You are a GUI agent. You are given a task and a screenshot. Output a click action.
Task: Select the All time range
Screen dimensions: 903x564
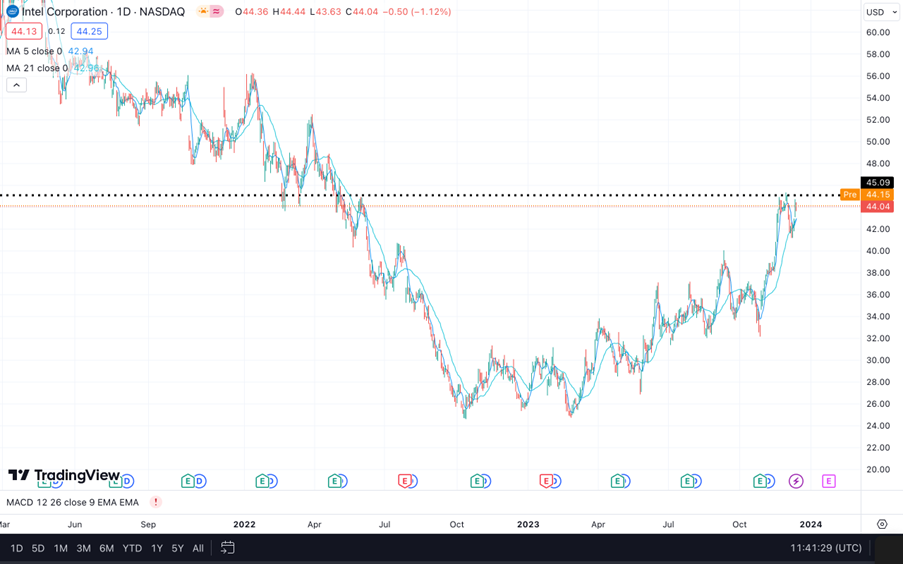pos(198,548)
